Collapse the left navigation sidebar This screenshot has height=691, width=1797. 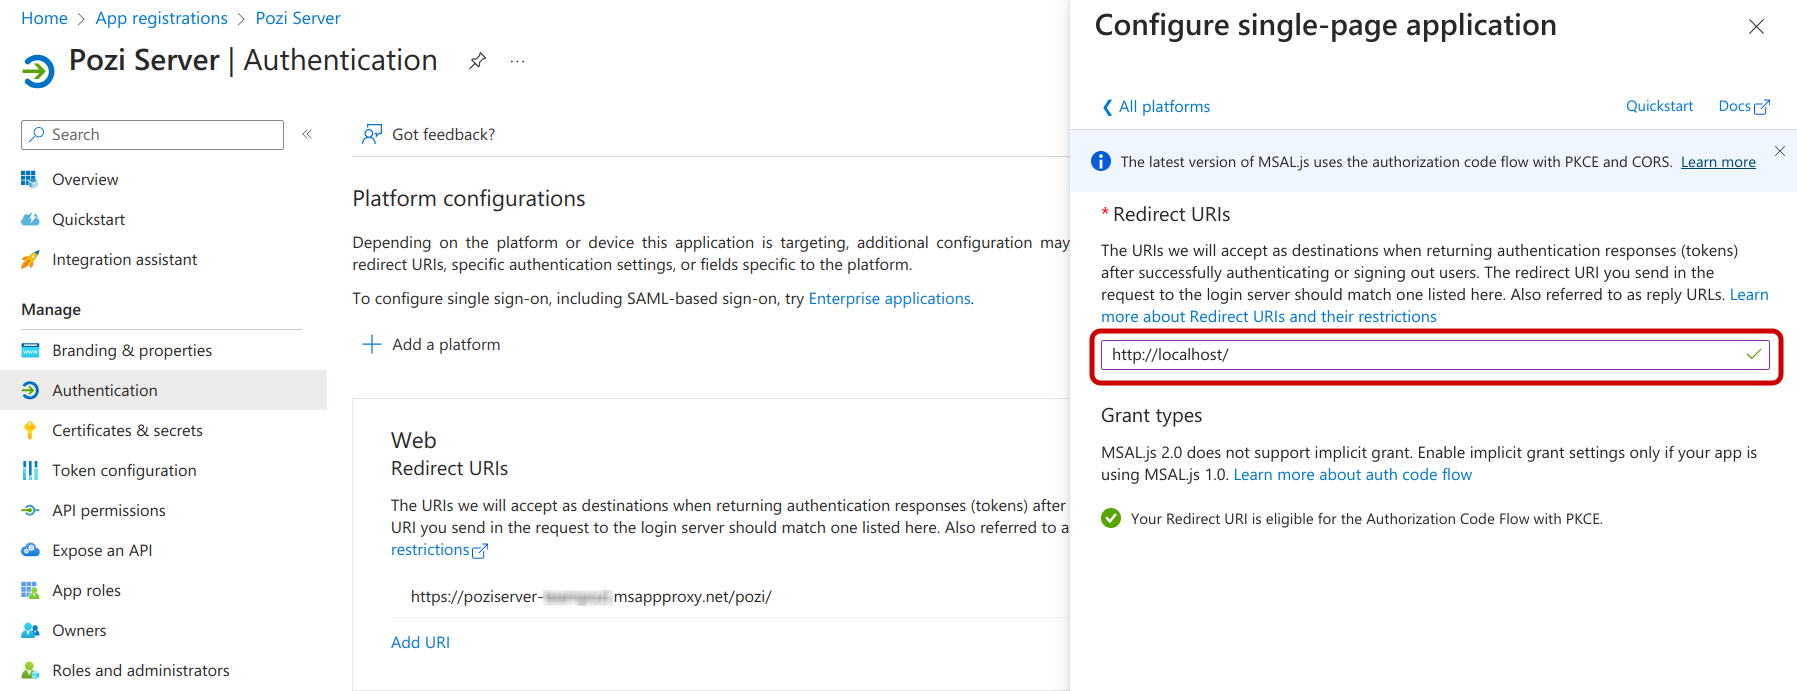click(x=307, y=134)
